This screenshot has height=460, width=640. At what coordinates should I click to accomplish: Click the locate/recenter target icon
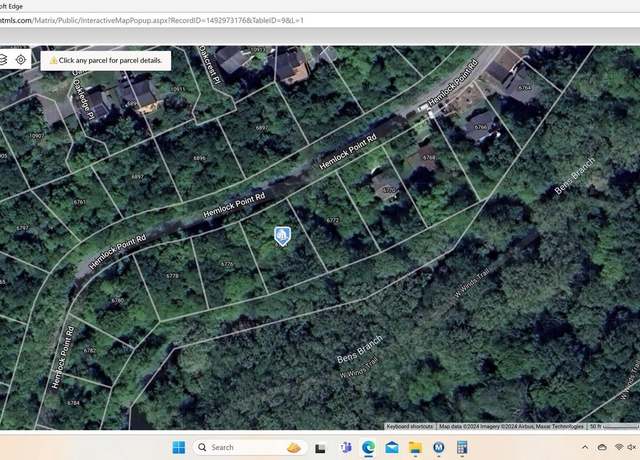pyautogui.click(x=21, y=60)
